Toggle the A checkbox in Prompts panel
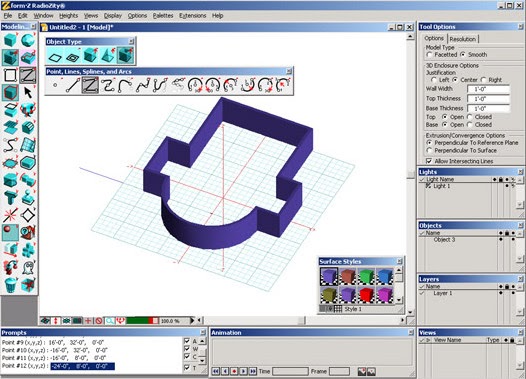The height and width of the screenshot is (379, 526). pyautogui.click(x=187, y=341)
